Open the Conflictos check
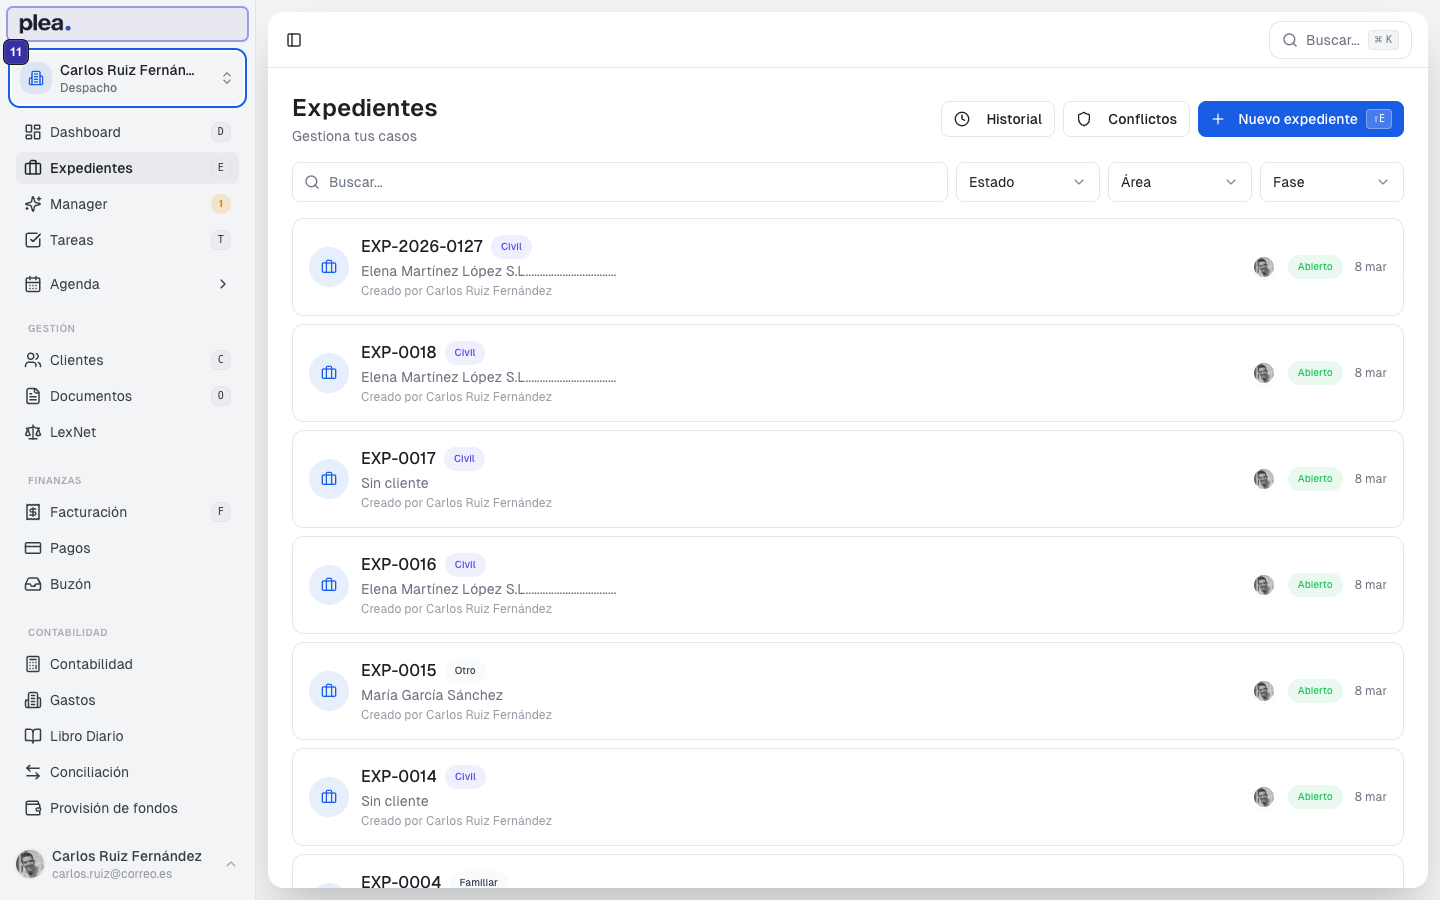This screenshot has height=900, width=1440. (1126, 119)
